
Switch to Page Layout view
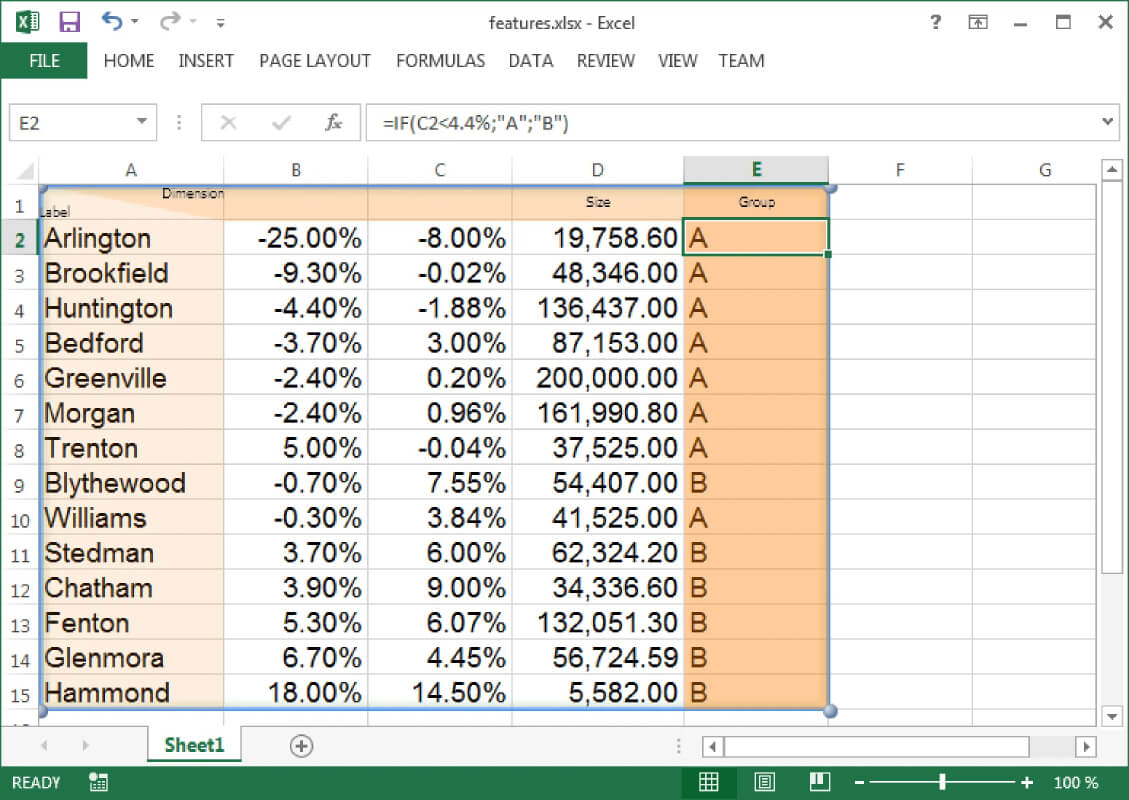tap(764, 782)
